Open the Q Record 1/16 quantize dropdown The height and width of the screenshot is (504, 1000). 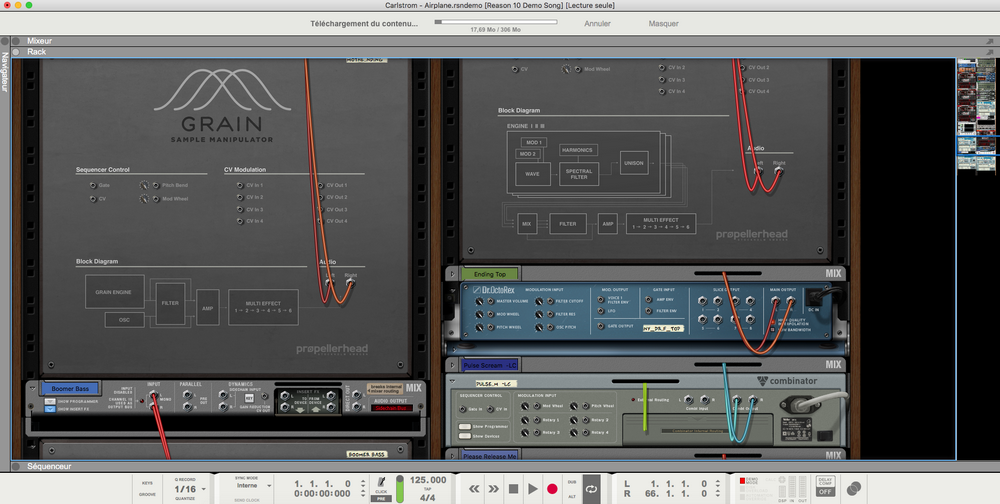190,489
